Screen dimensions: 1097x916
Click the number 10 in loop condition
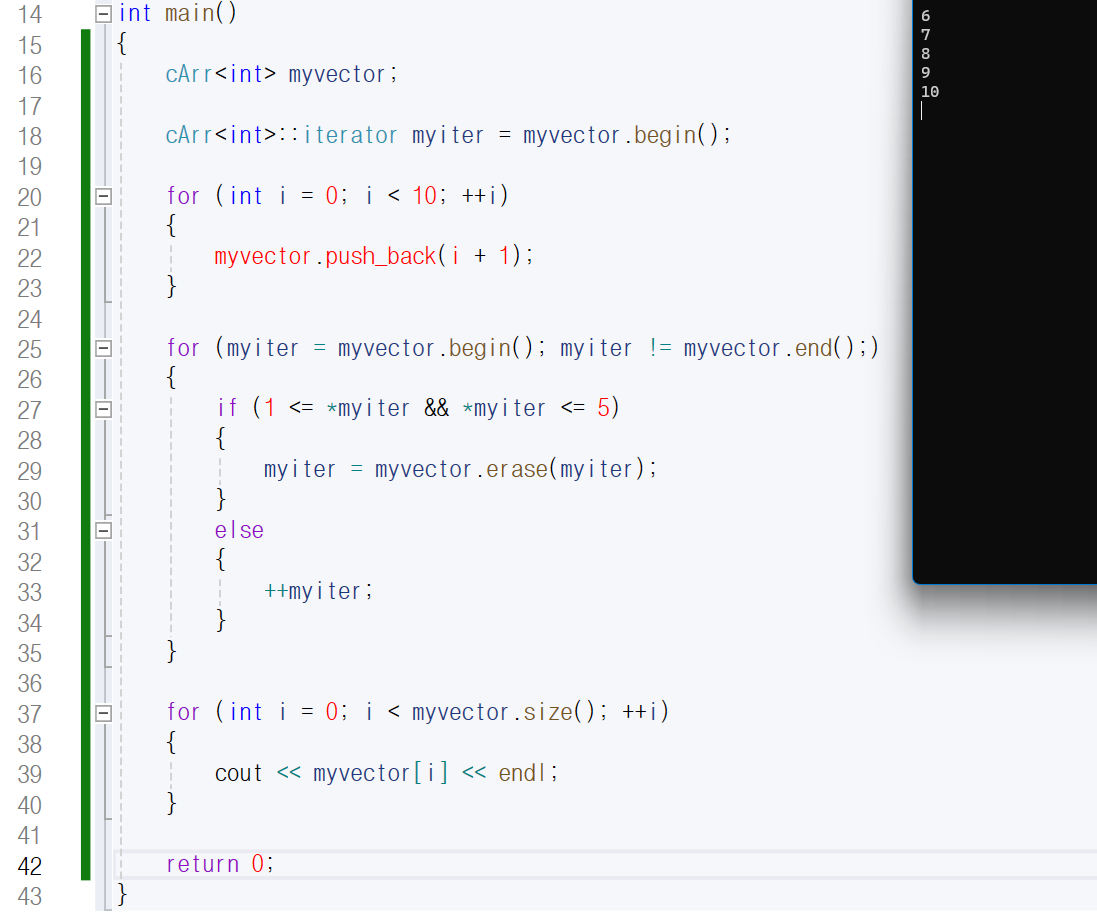pos(425,196)
